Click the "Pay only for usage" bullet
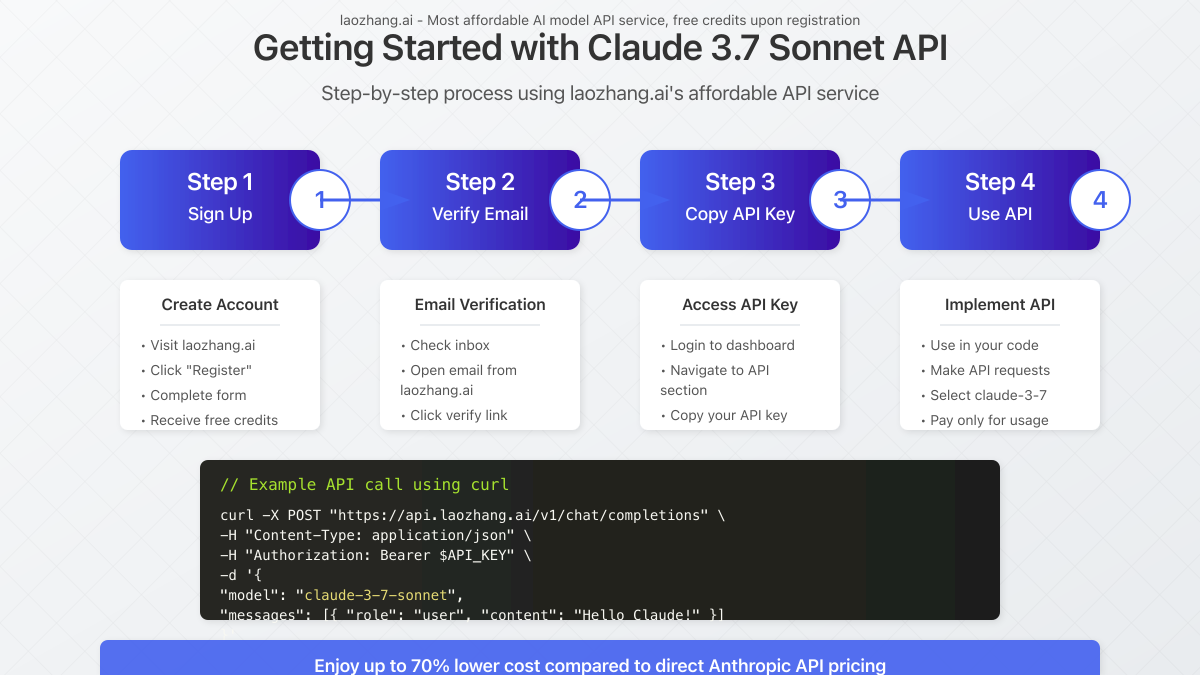 pos(984,420)
